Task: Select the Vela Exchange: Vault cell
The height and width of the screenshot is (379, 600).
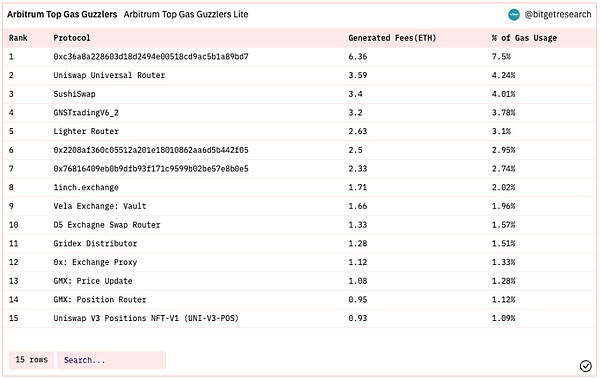Action: [99, 206]
